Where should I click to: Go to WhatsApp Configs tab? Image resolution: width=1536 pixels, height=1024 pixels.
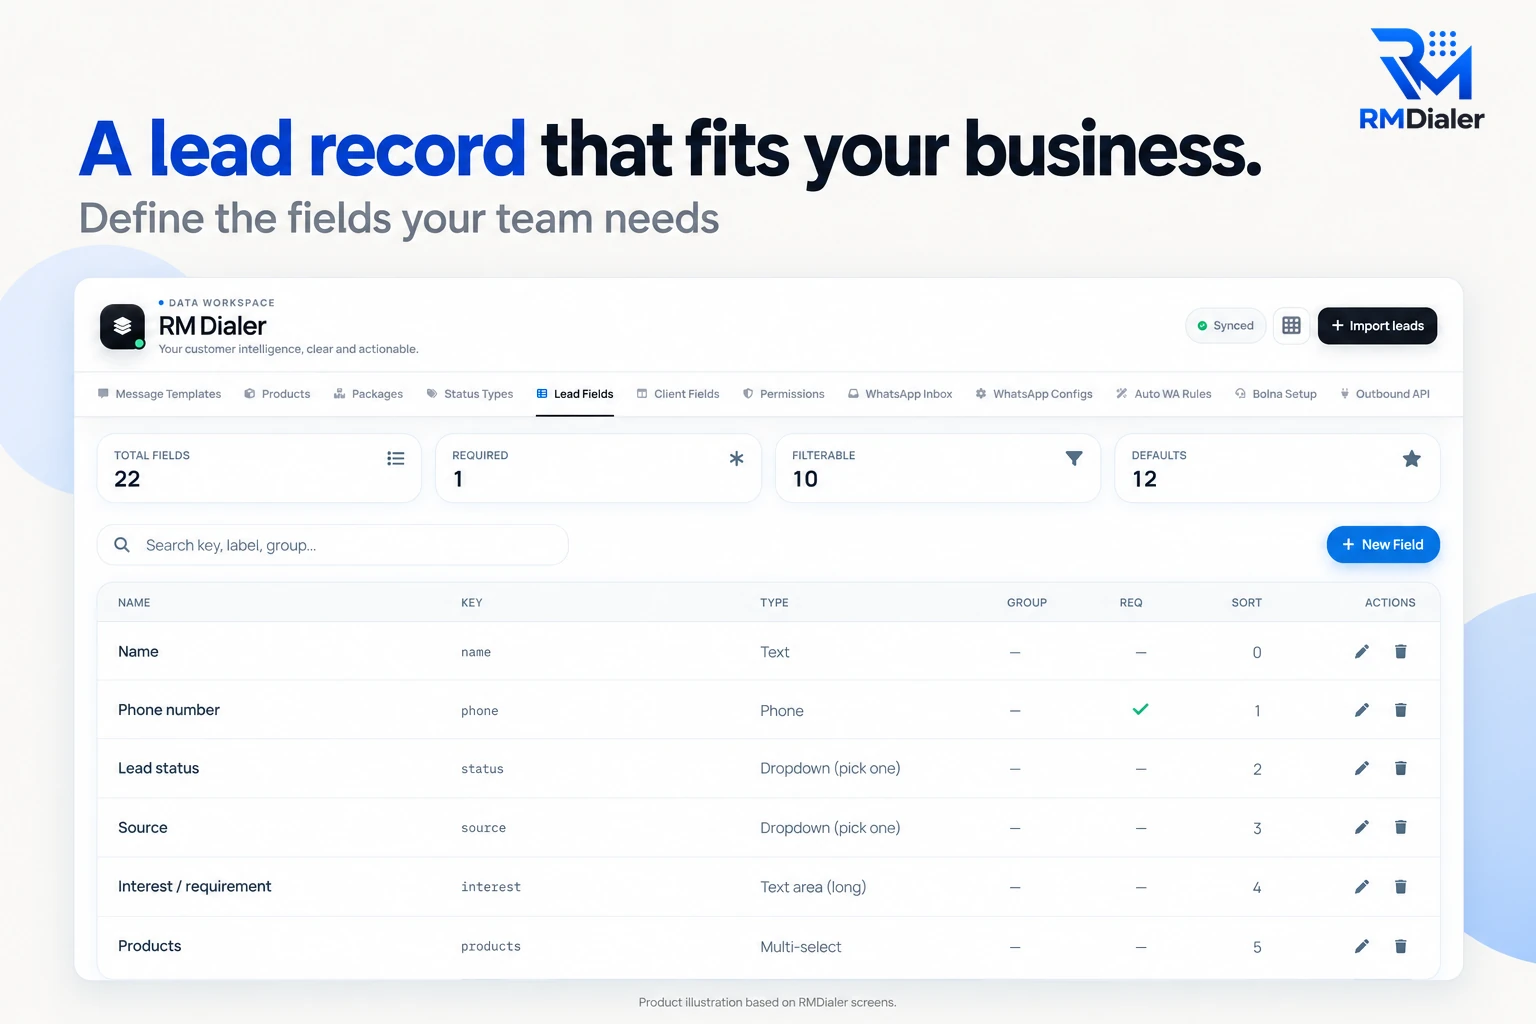pyautogui.click(x=1034, y=394)
